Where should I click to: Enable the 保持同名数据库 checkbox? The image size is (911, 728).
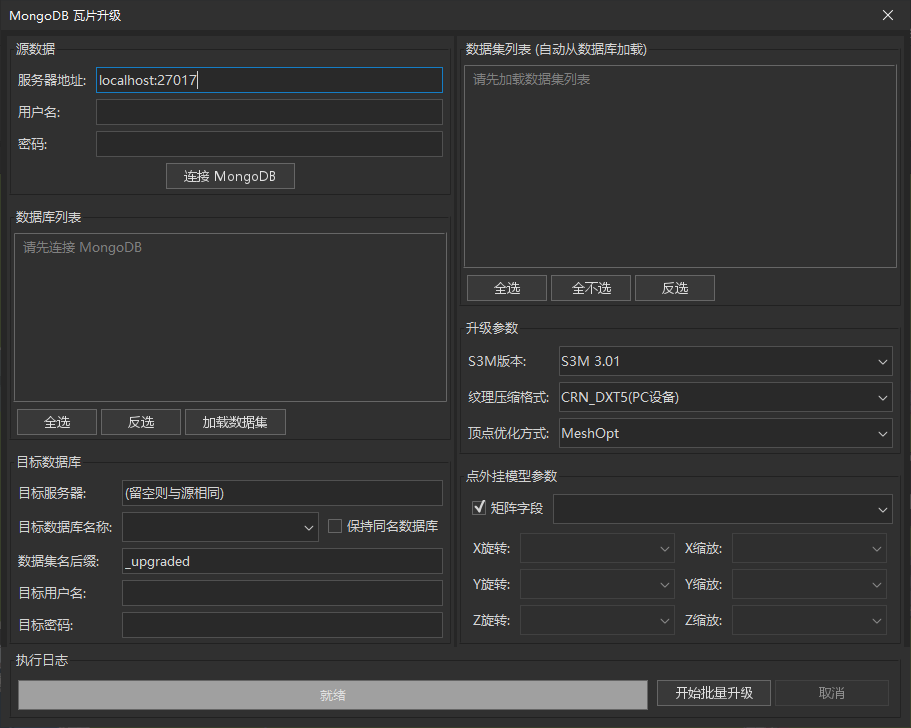point(335,526)
